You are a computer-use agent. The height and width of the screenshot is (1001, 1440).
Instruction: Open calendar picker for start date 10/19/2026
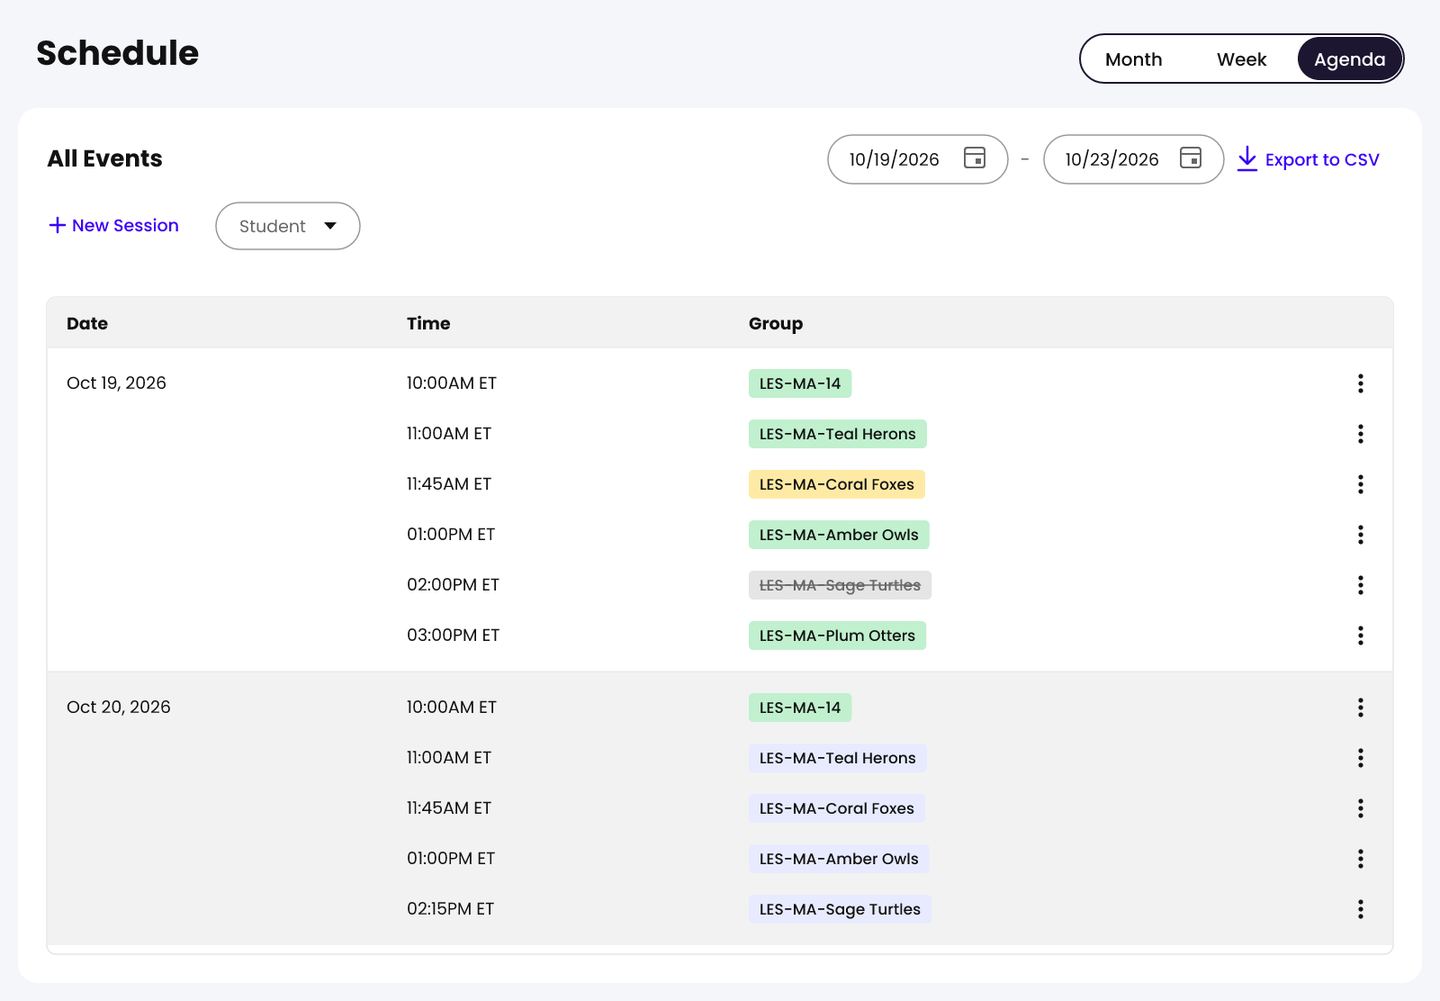pos(974,158)
